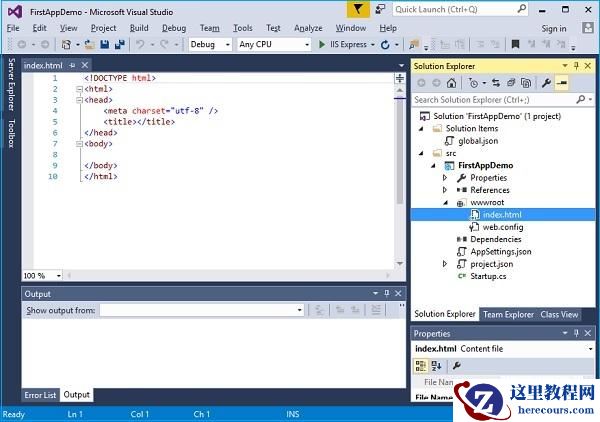Open the Error List tab
The height and width of the screenshot is (422, 600).
pyautogui.click(x=40, y=394)
